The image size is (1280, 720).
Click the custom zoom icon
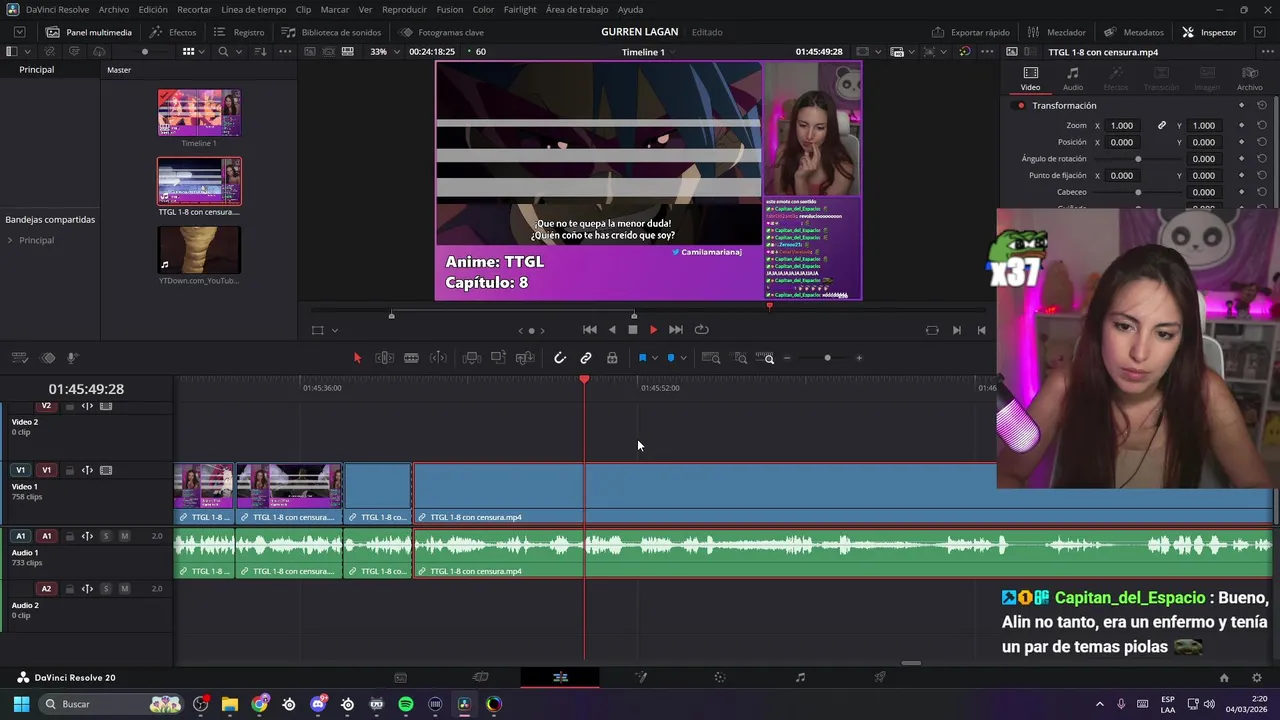(765, 358)
